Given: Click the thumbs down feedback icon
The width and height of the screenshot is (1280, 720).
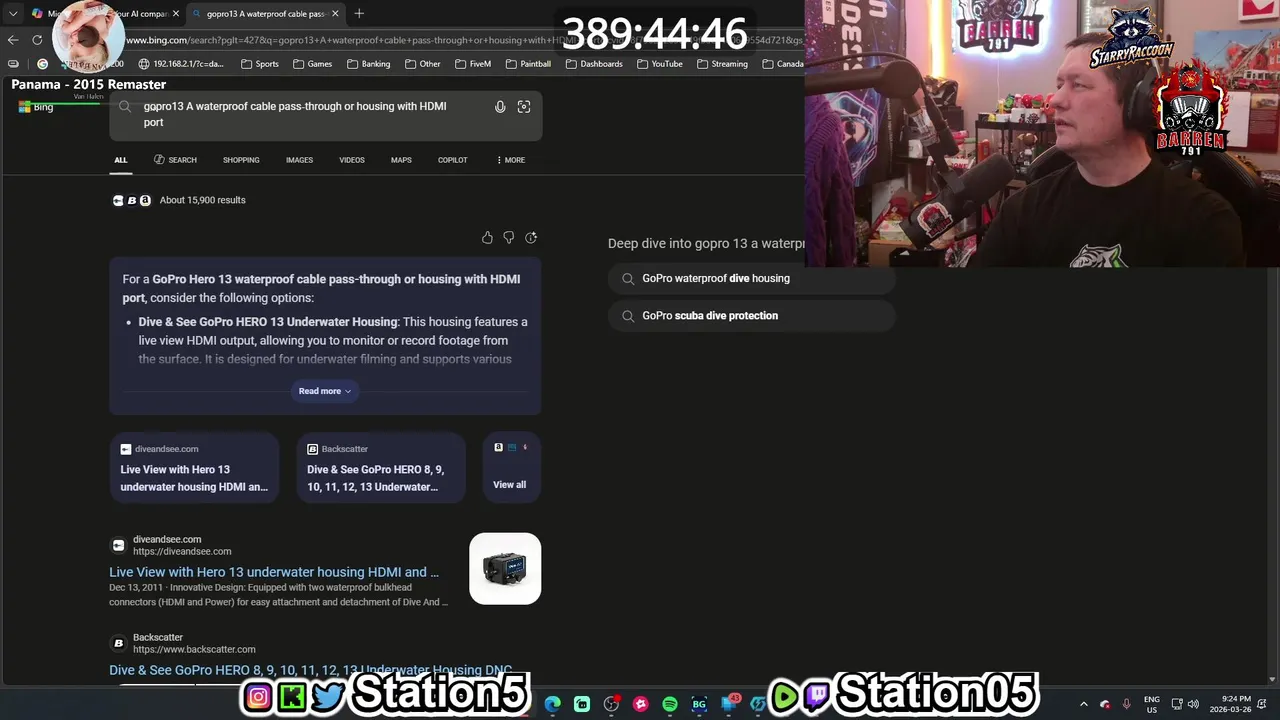Looking at the screenshot, I should coord(509,238).
